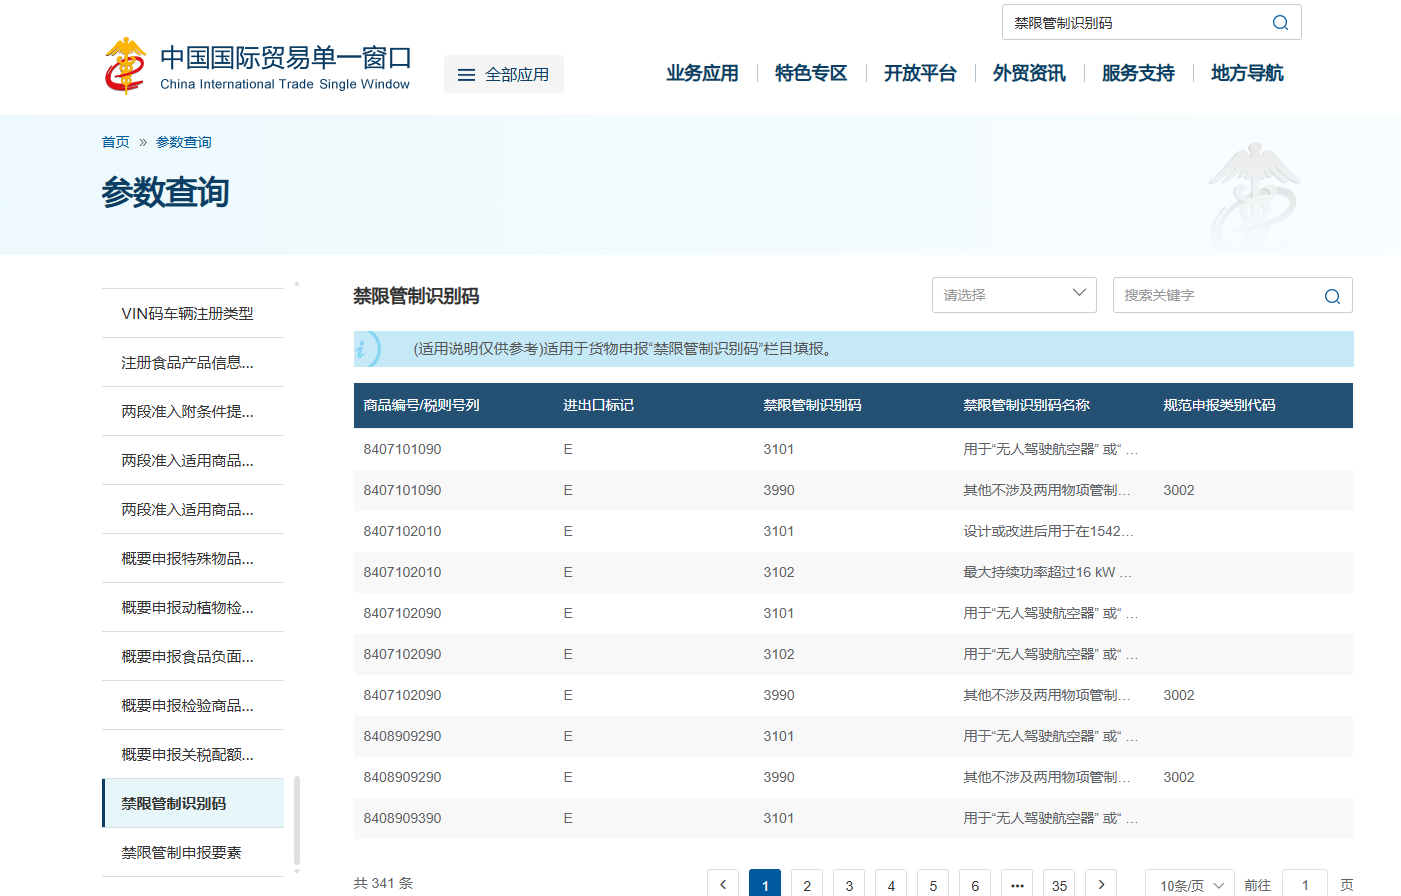
Task: Open the 业务应用 menu
Action: 702,73
